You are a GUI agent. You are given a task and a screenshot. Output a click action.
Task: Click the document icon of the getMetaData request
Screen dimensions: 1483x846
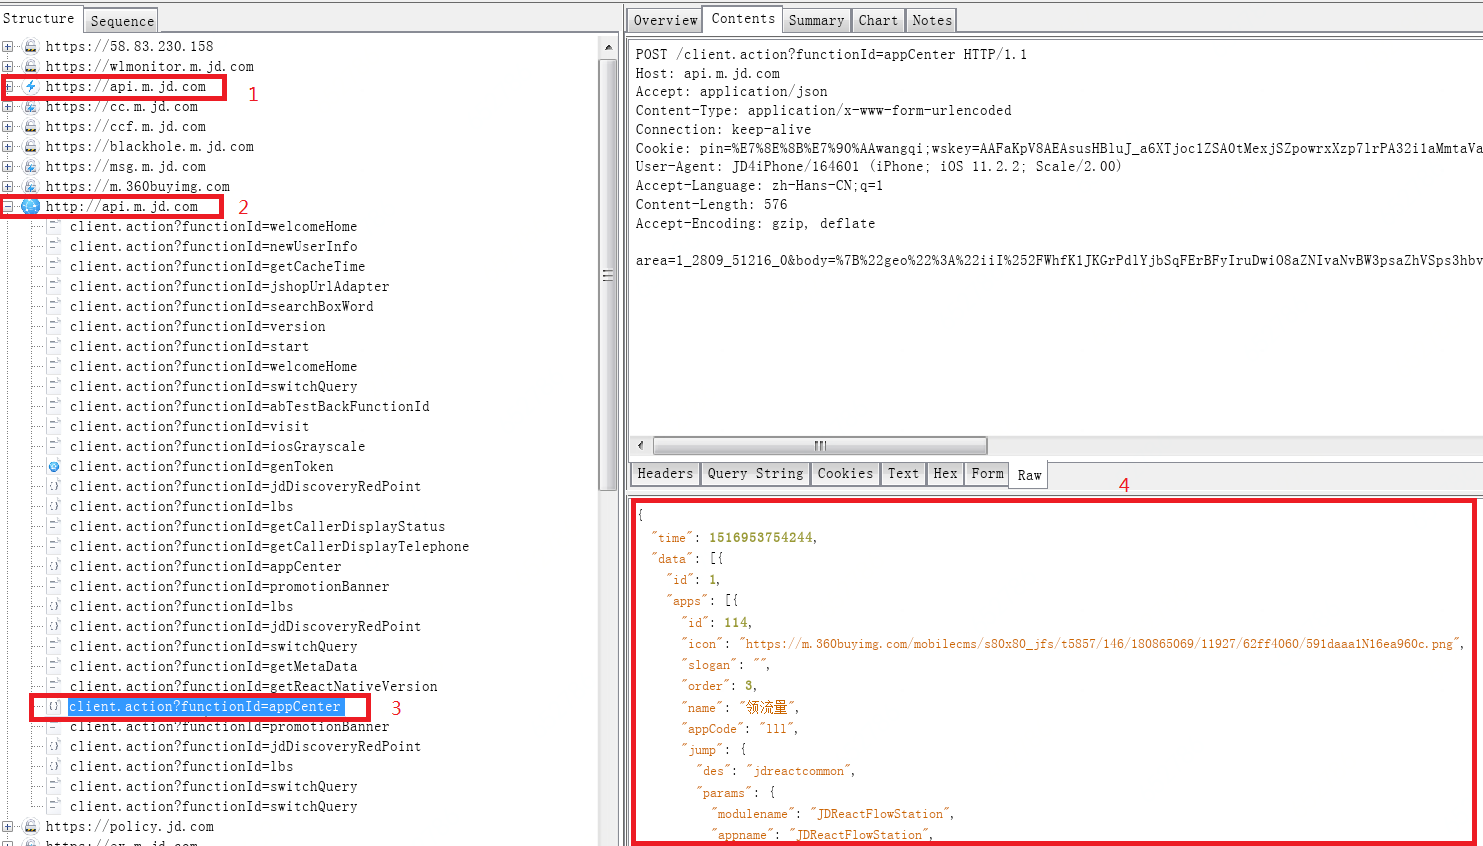[54, 666]
